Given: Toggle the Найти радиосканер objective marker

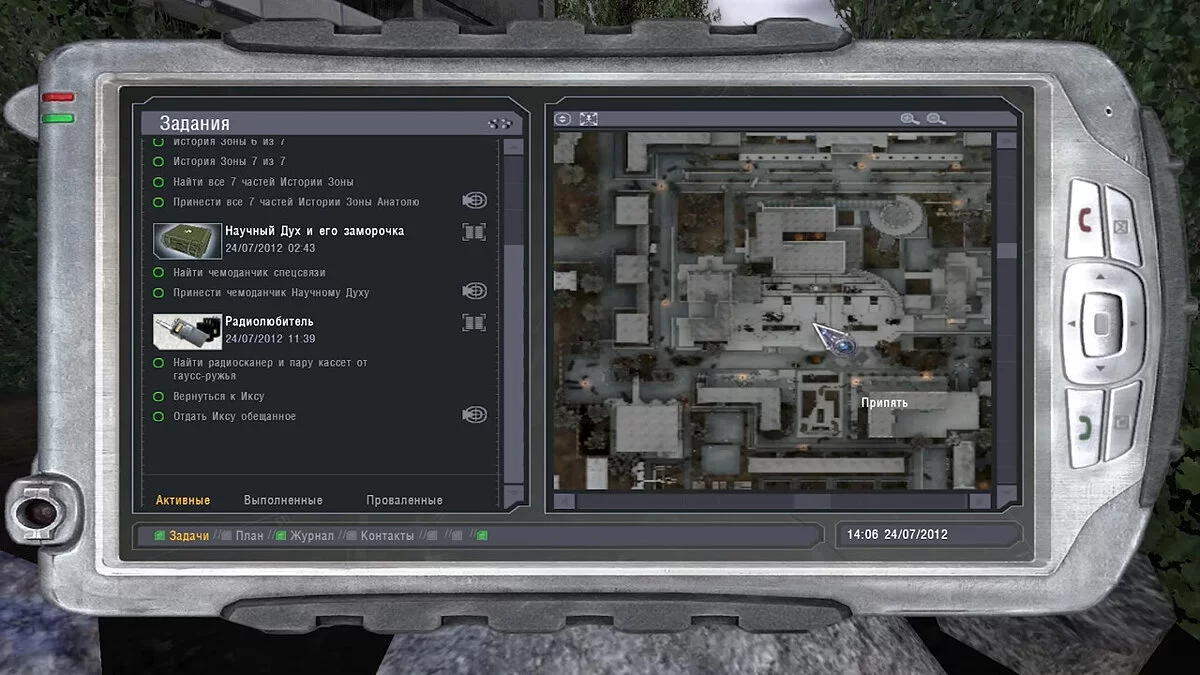Looking at the screenshot, I should click(158, 363).
